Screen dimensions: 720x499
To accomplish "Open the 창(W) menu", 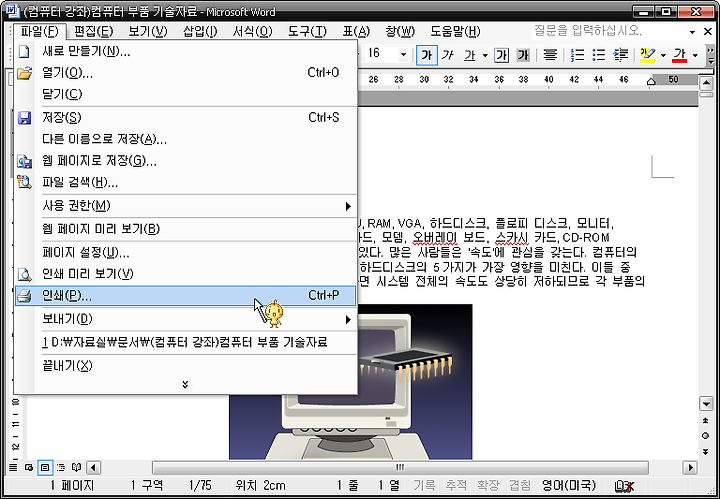I will tap(400, 31).
